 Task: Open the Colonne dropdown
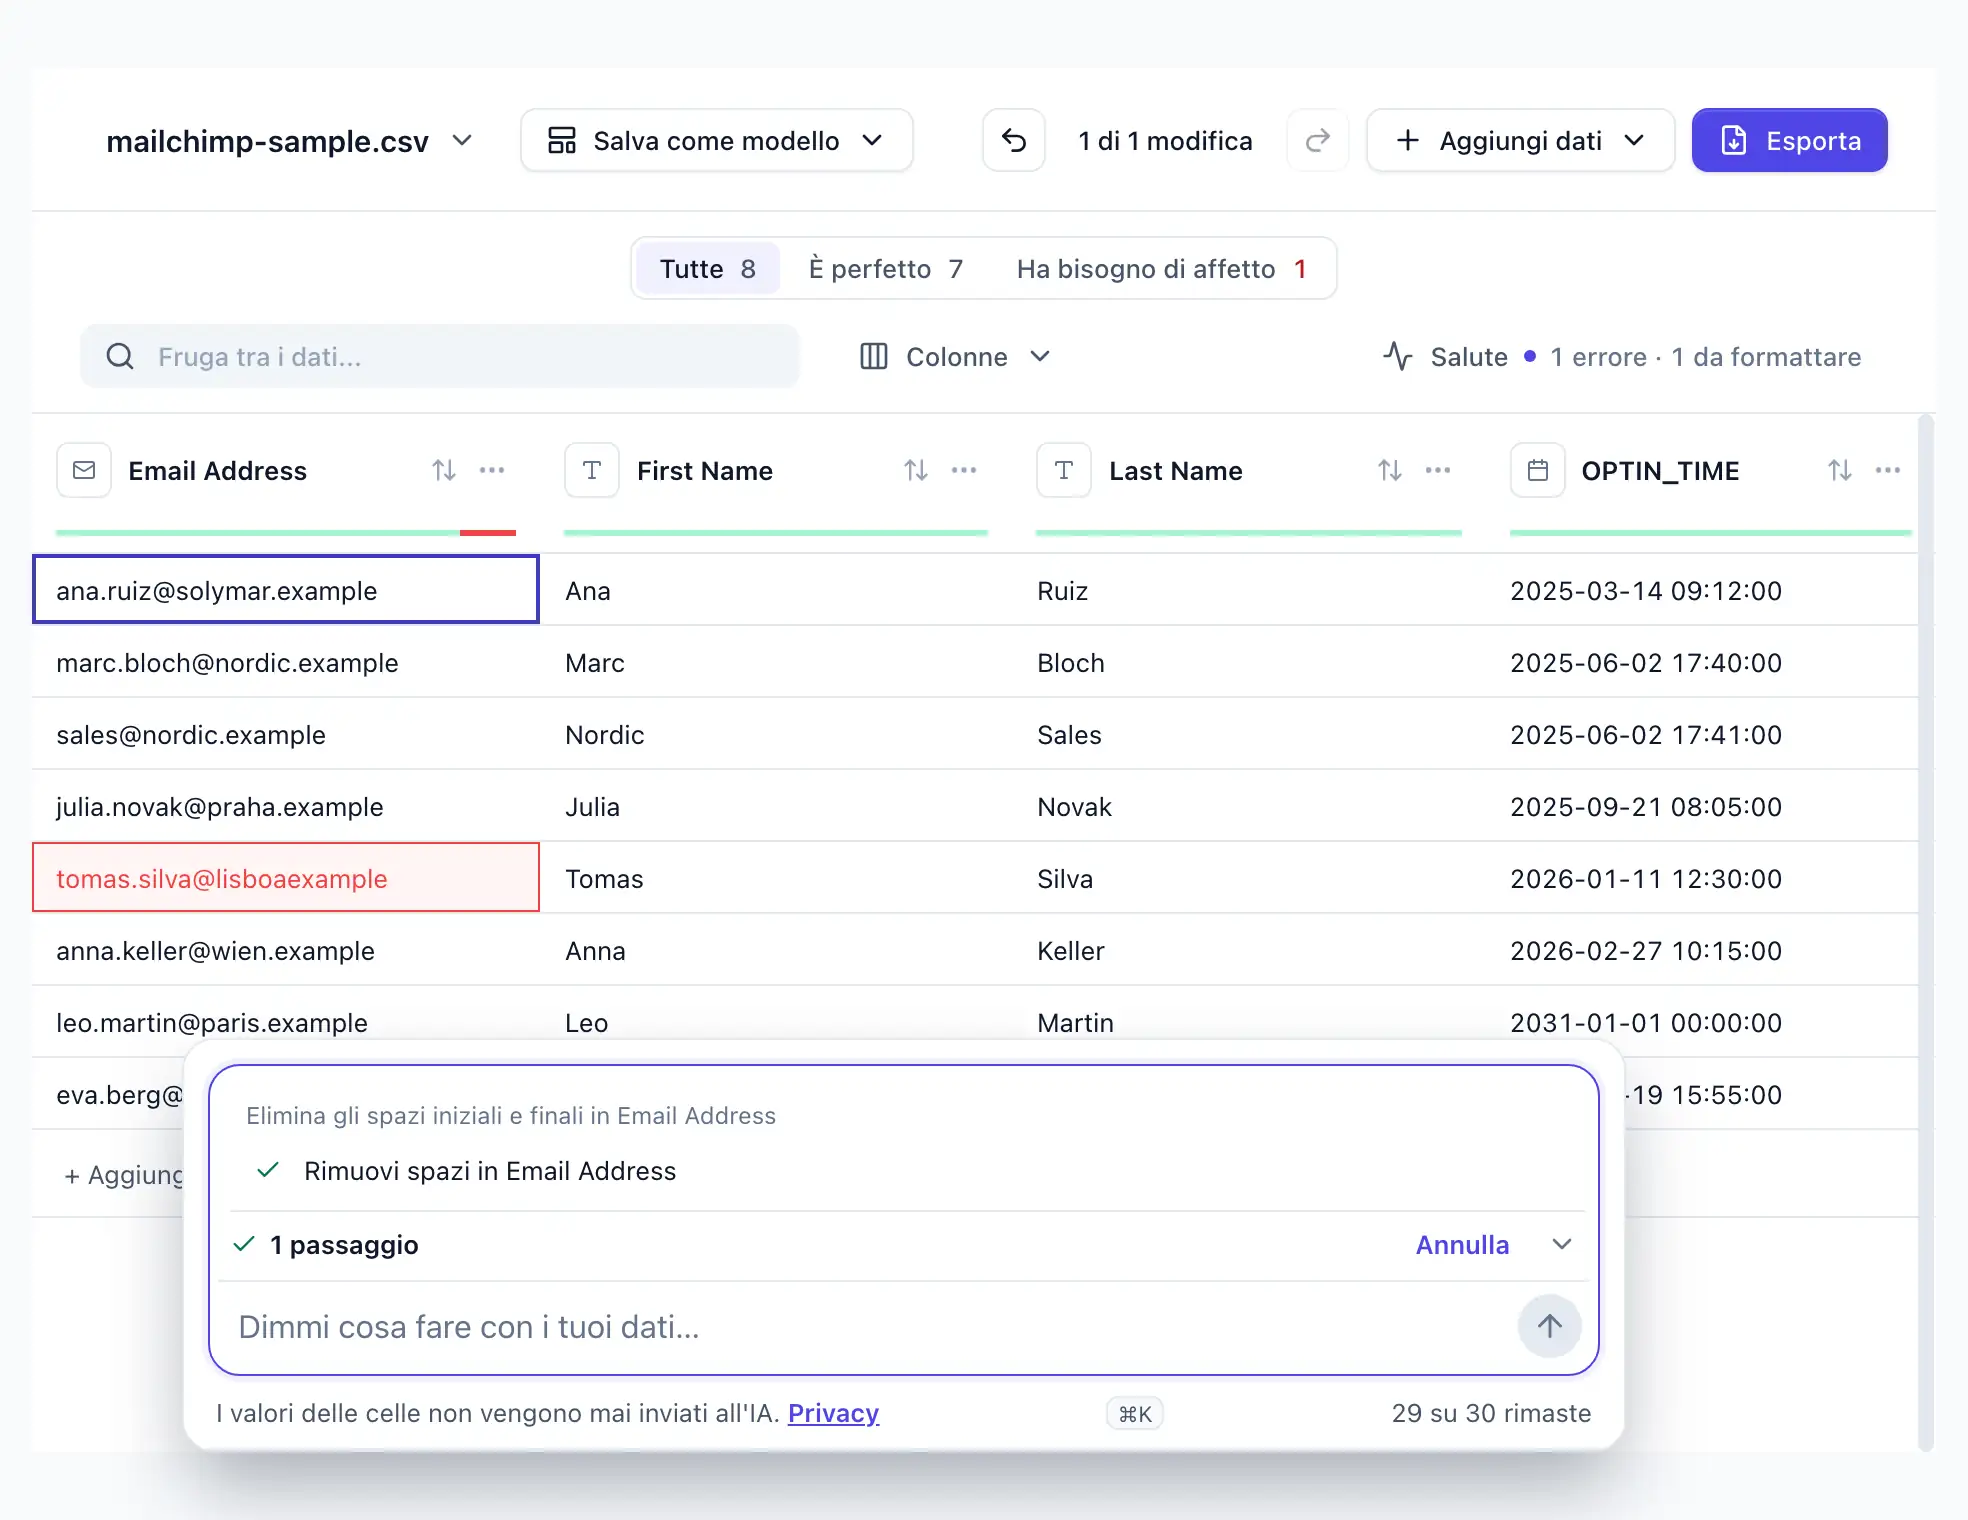[955, 357]
